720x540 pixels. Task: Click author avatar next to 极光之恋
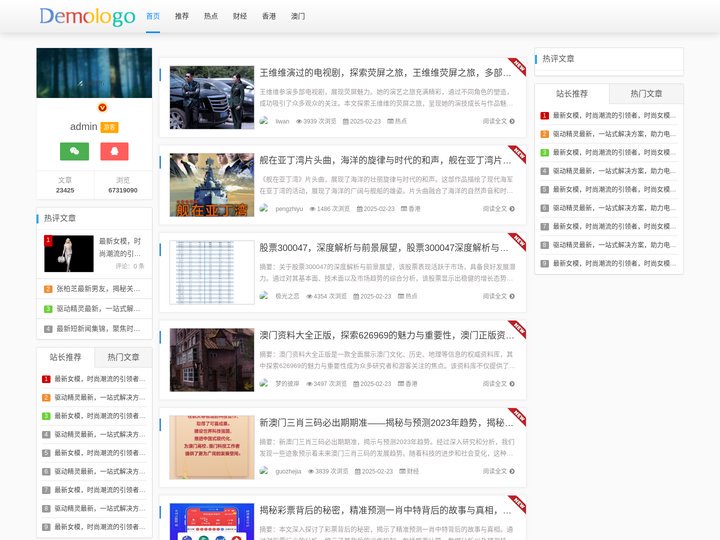(x=264, y=296)
